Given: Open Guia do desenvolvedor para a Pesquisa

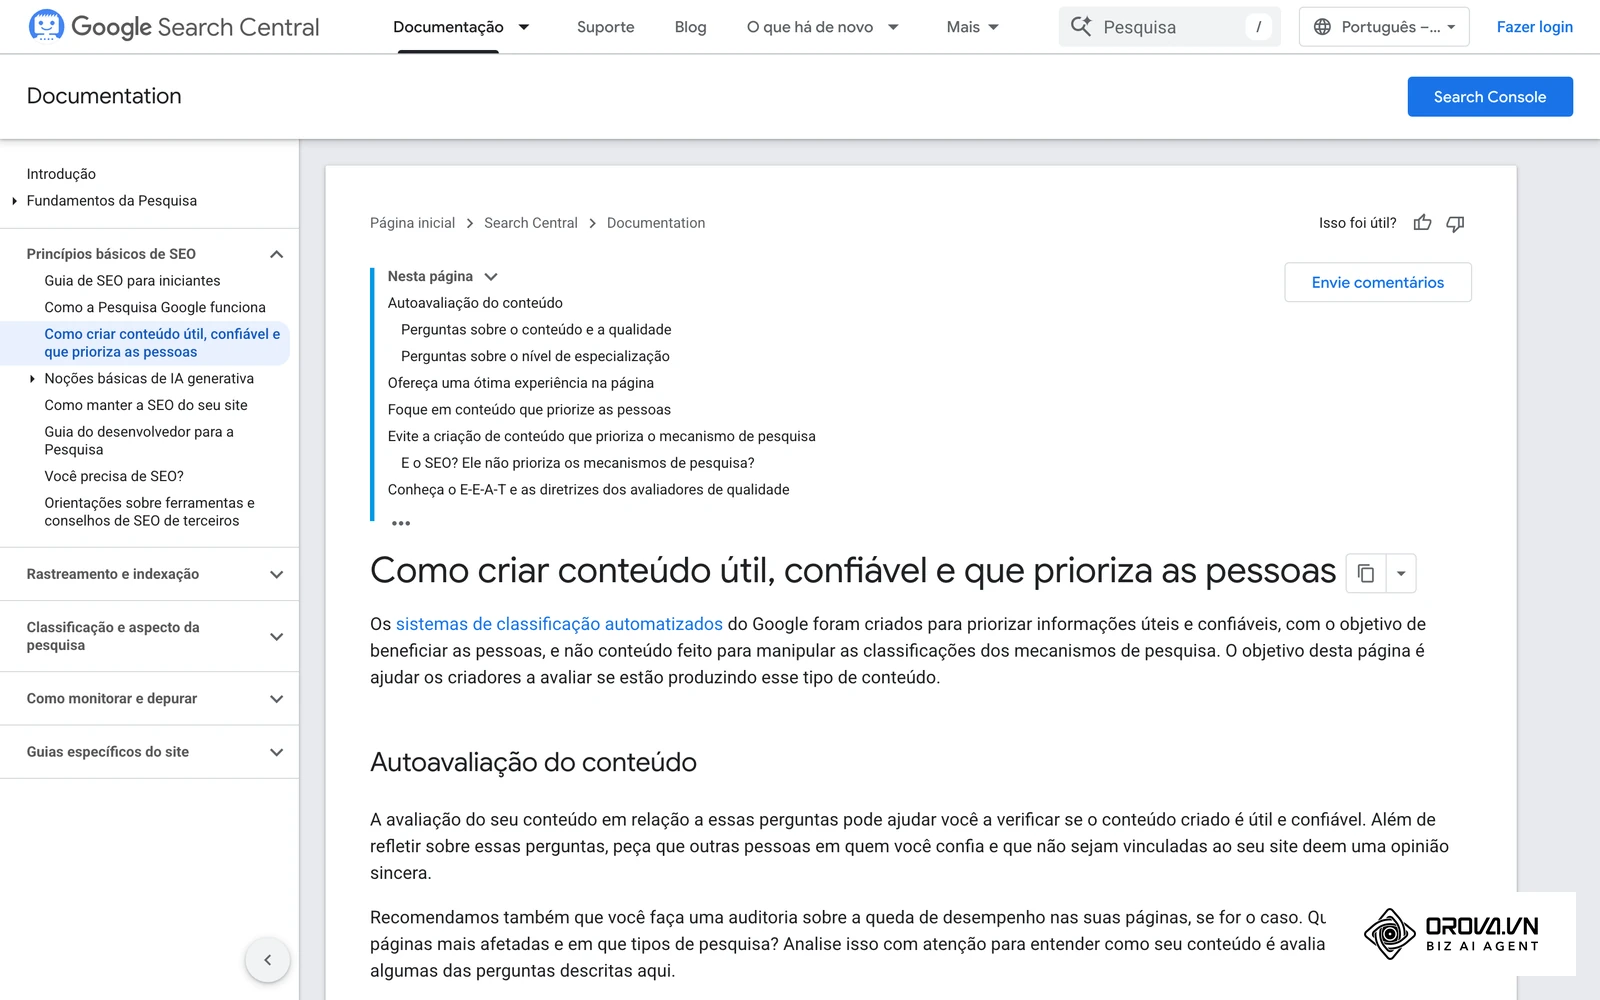Looking at the screenshot, I should pos(139,440).
